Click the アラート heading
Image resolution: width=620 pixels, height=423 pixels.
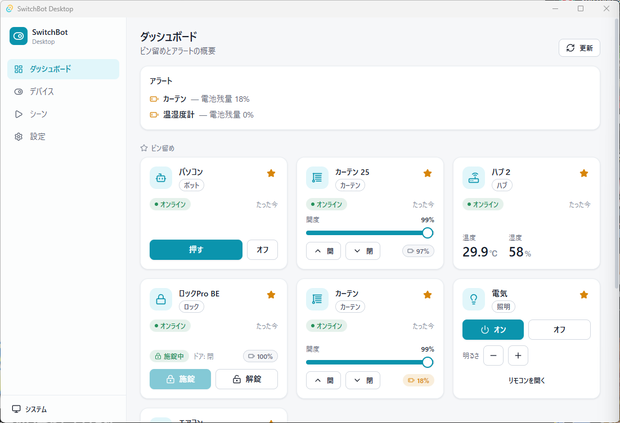pos(161,81)
